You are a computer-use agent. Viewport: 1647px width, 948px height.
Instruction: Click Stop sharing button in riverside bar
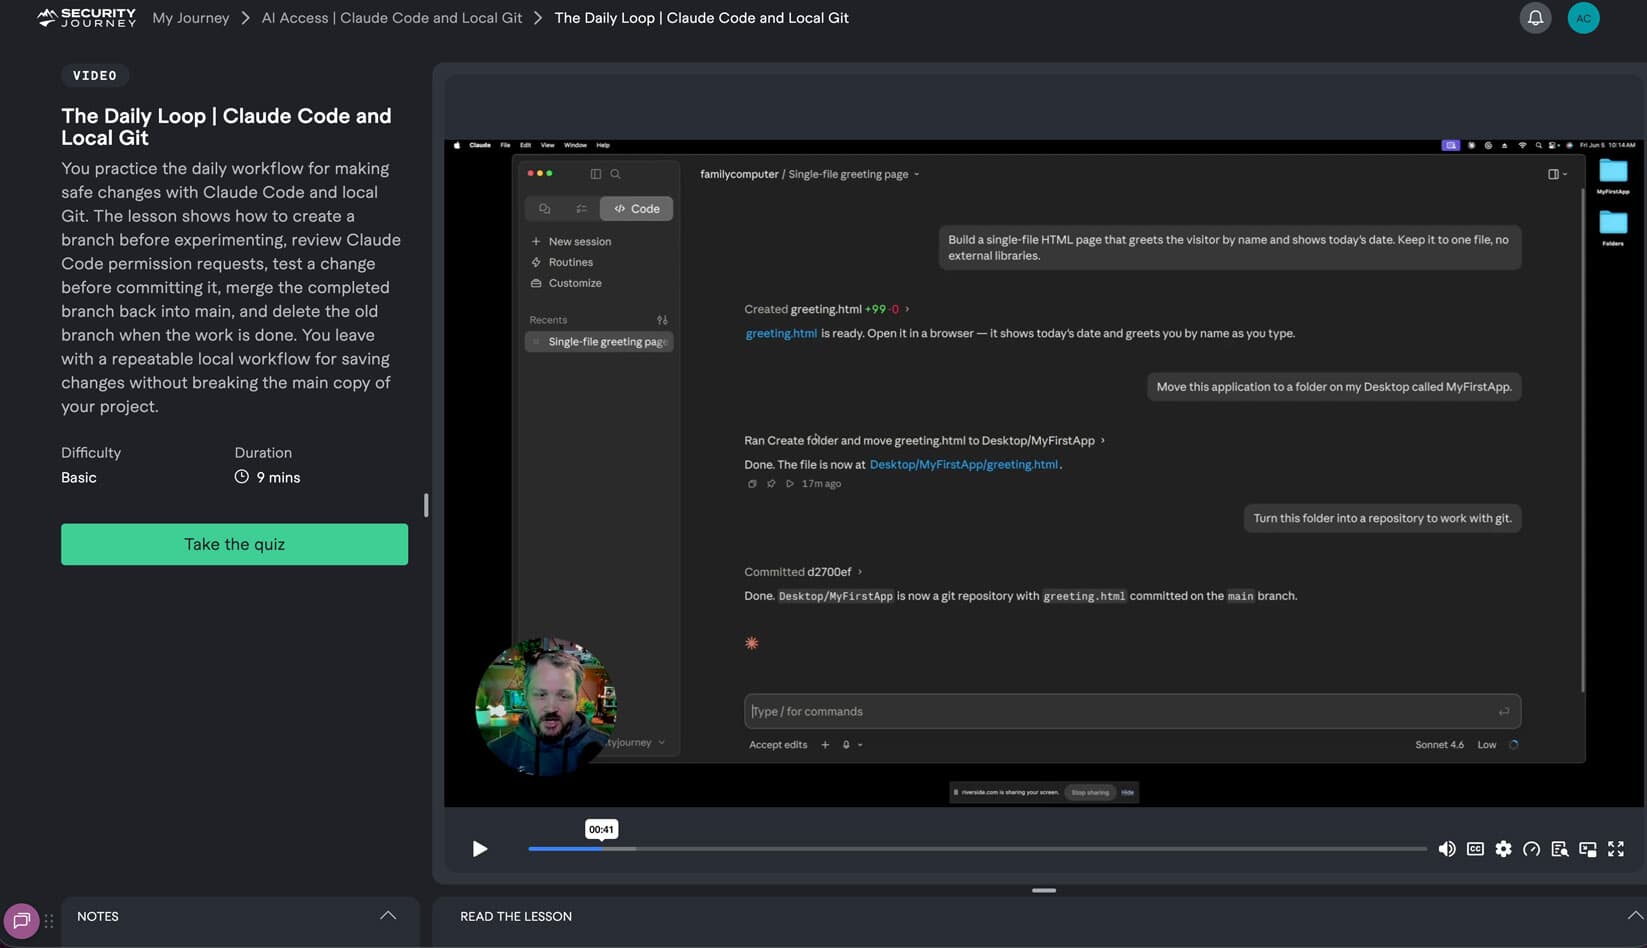[x=1090, y=793]
